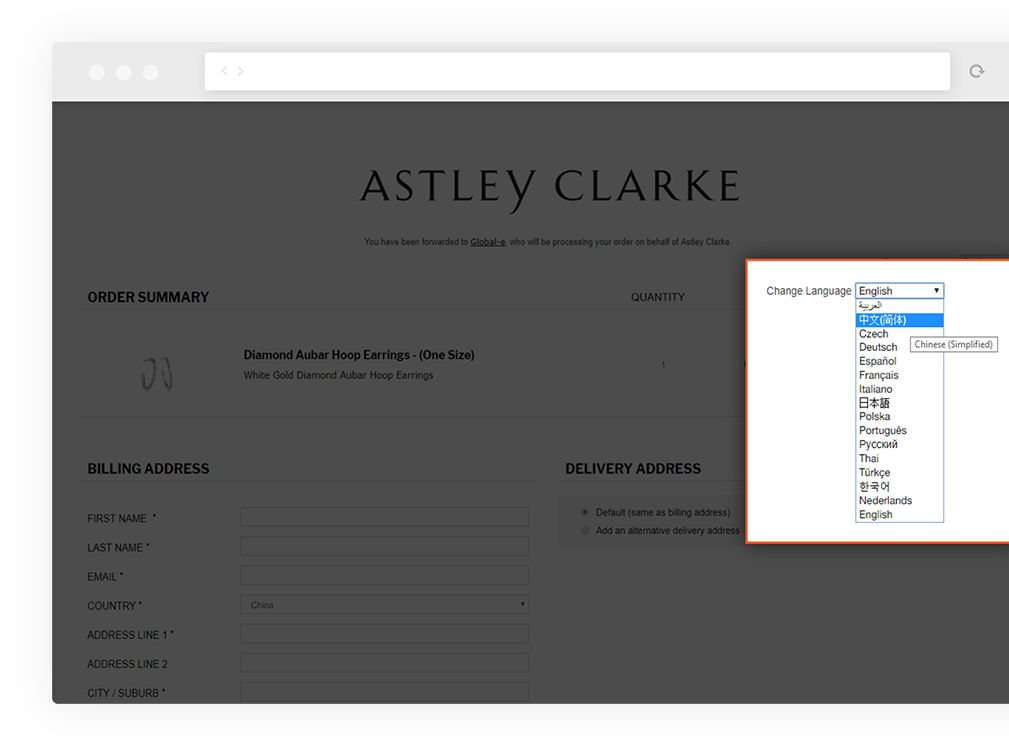Click the ORDER SUMMARY heading

pos(148,297)
